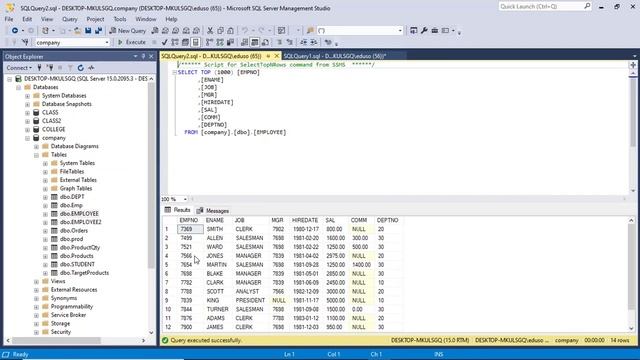Switch to the Messages results tab
The image size is (640, 360).
pos(213,211)
